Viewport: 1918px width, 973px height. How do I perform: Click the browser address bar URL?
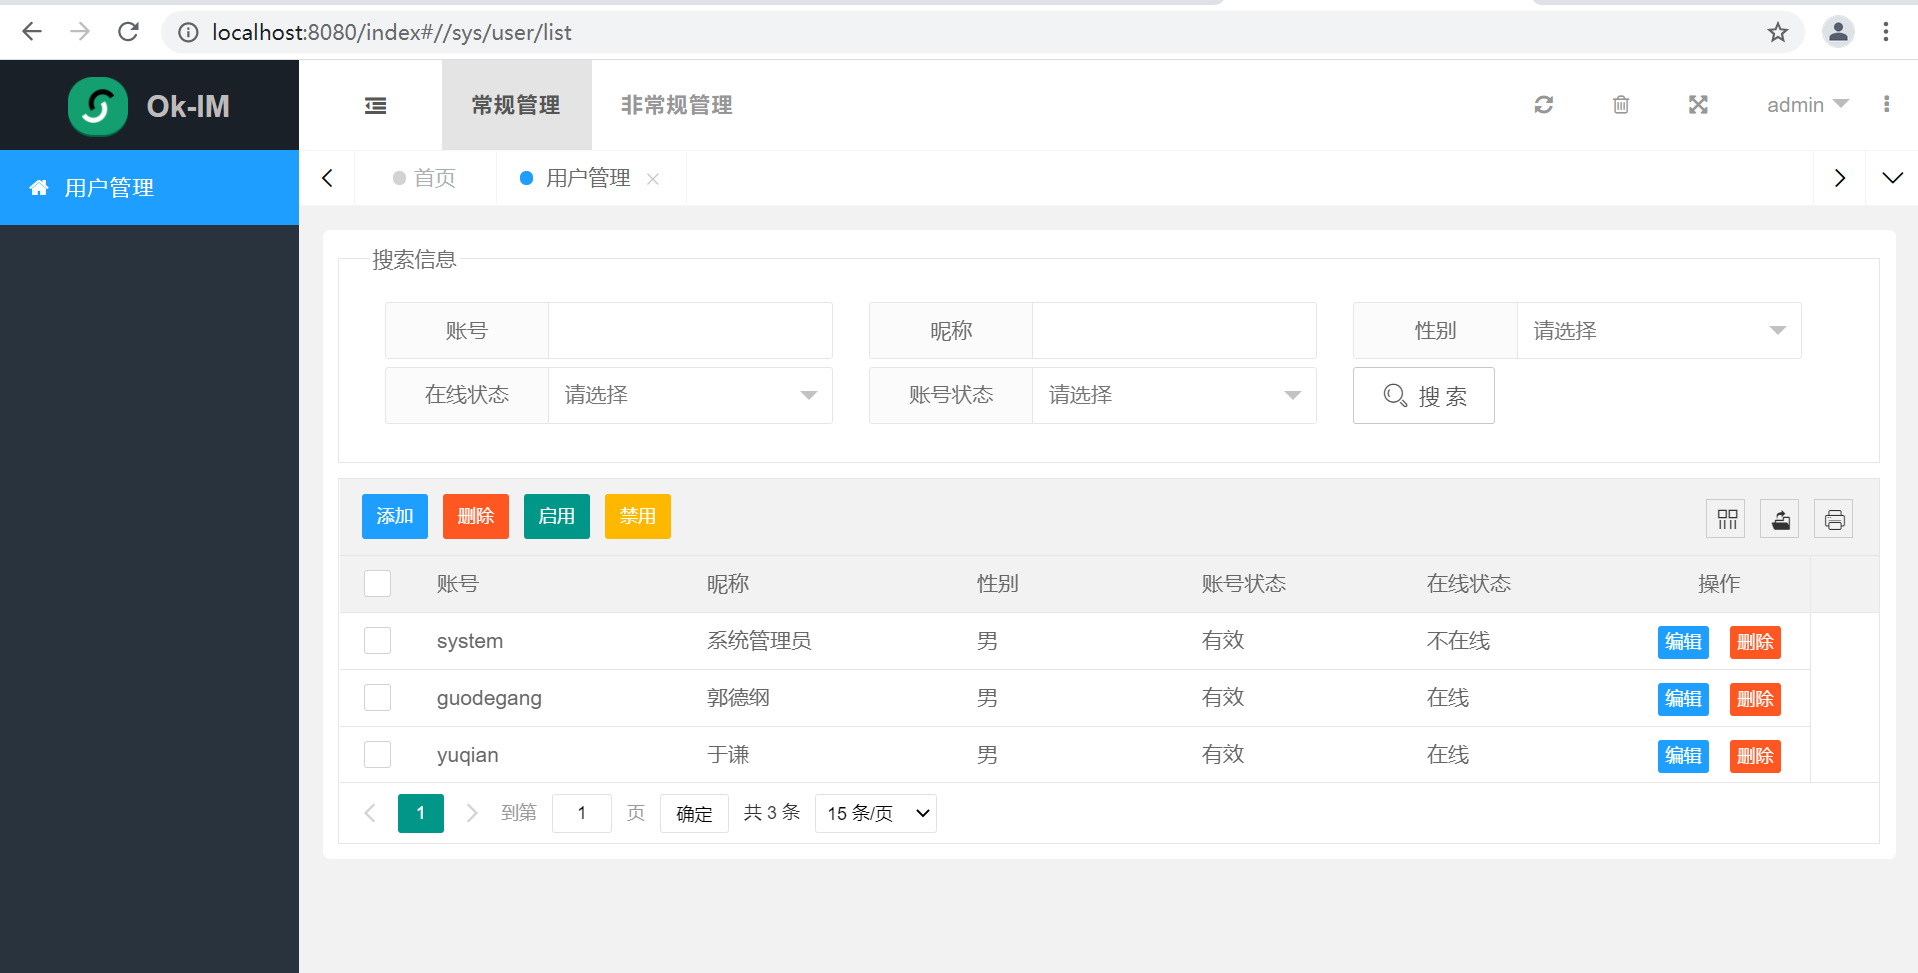pyautogui.click(x=391, y=32)
